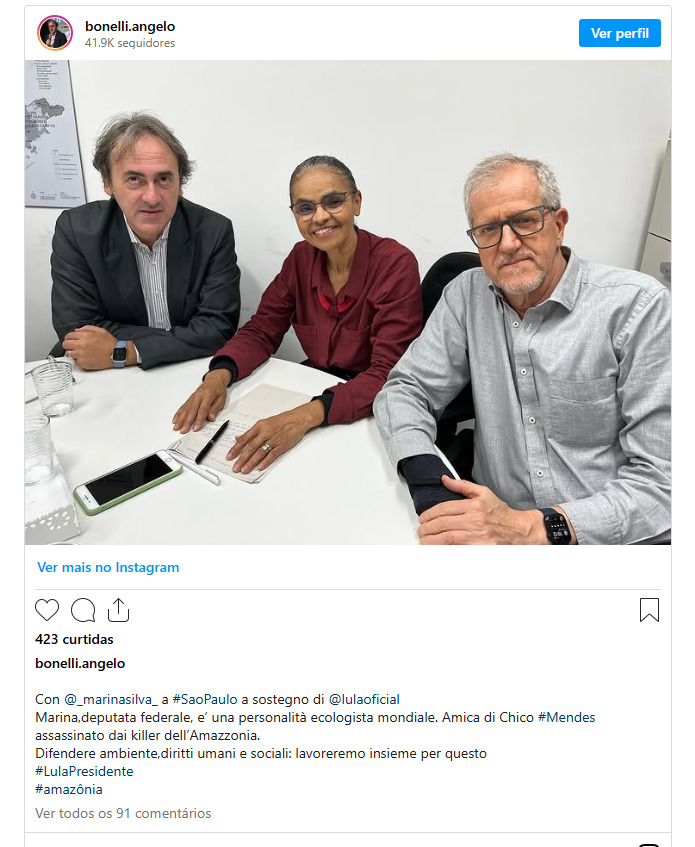The height and width of the screenshot is (847, 695).
Task: Open the bonelli.angelo username in header
Action: (x=130, y=26)
